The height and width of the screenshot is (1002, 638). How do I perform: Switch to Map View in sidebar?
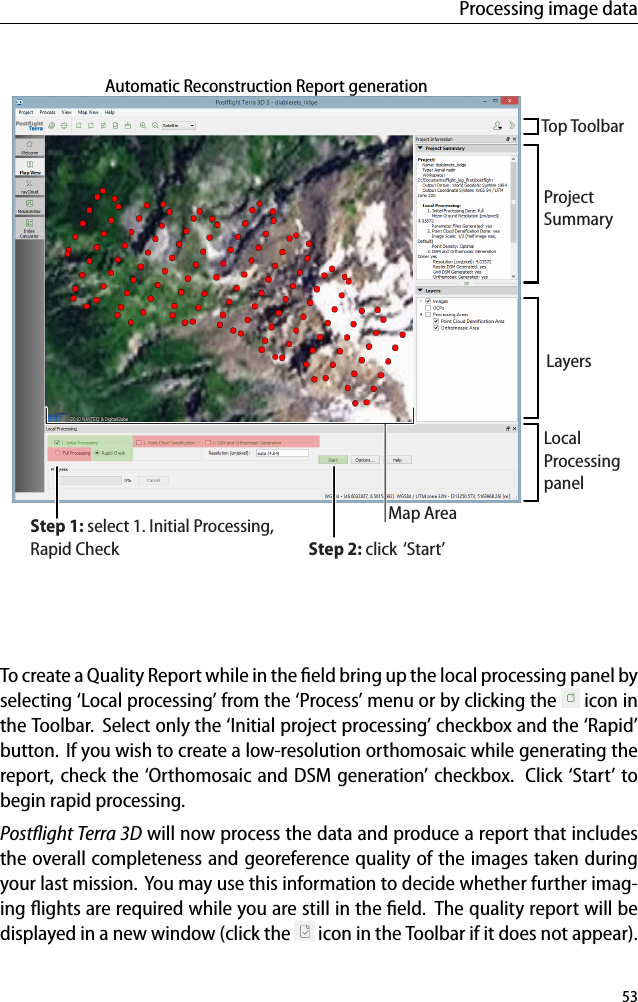(x=29, y=167)
